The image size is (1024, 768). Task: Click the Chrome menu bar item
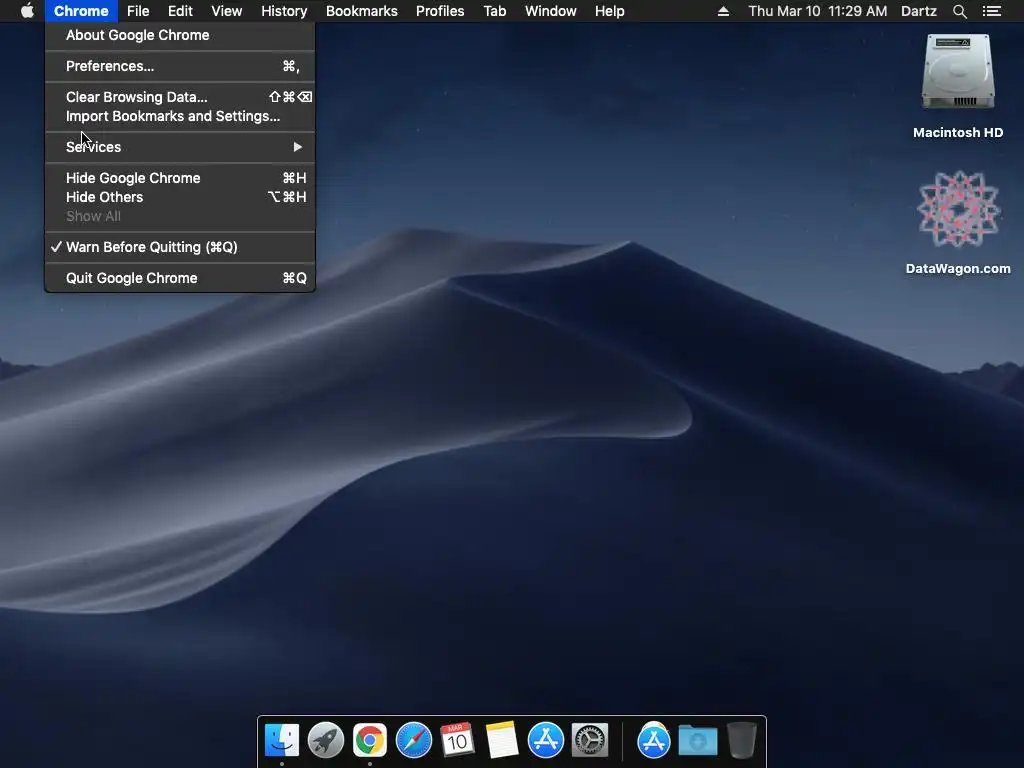(81, 11)
